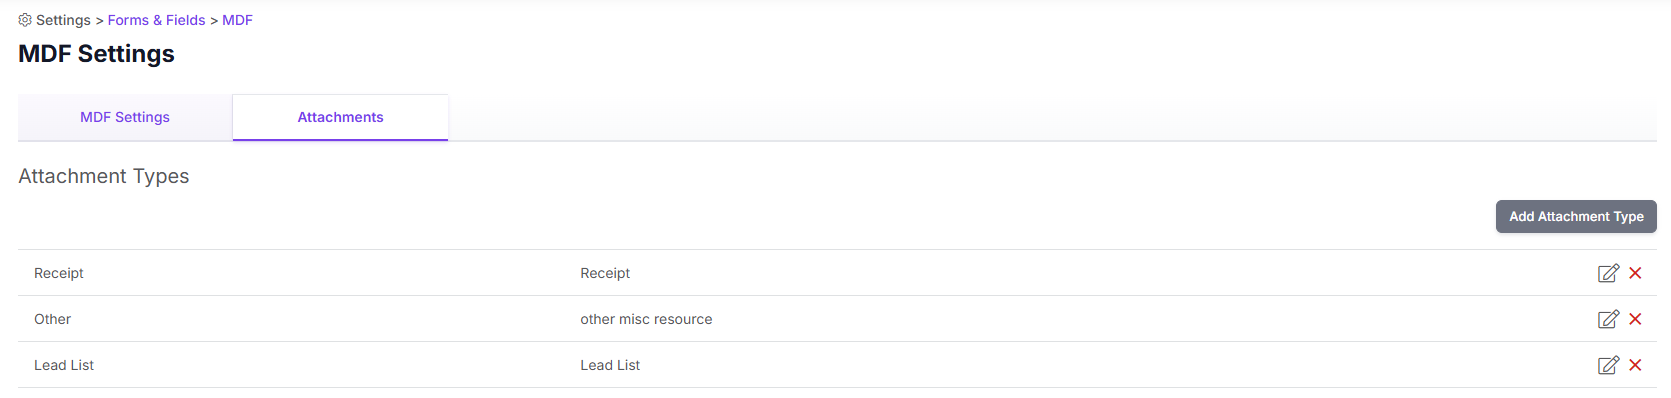Screen dimensions: 1671x398
Task: Delete the Other attachment type
Action: pos(1635,319)
